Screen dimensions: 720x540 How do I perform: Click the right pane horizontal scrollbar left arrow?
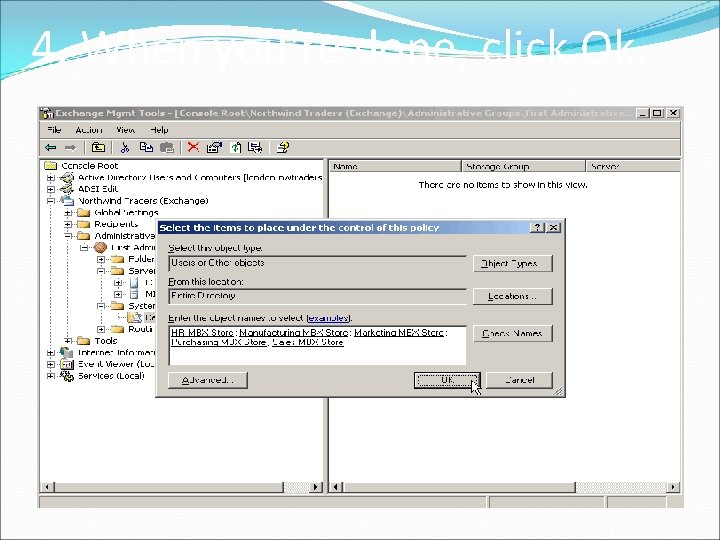coord(336,487)
